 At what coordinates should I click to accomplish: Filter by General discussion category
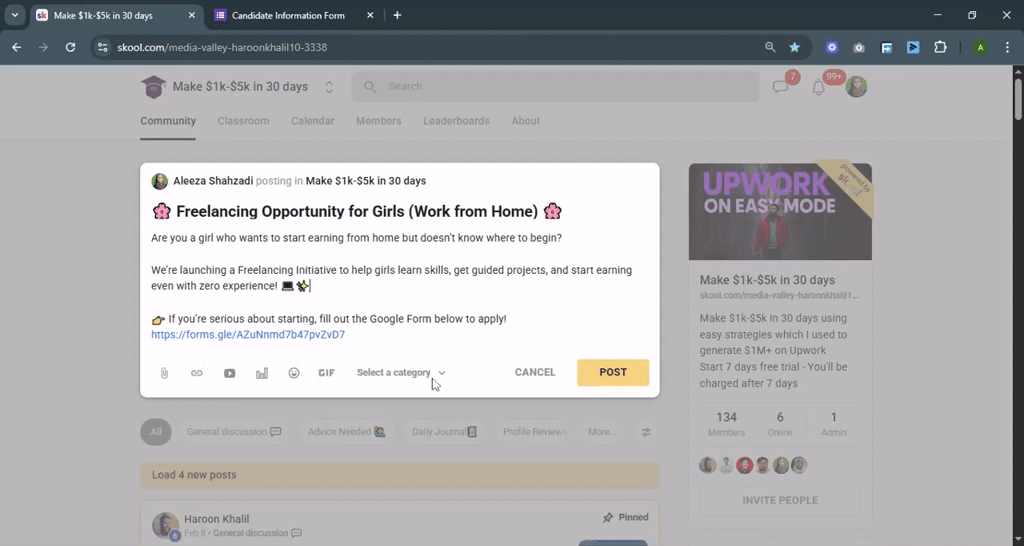coord(234,432)
